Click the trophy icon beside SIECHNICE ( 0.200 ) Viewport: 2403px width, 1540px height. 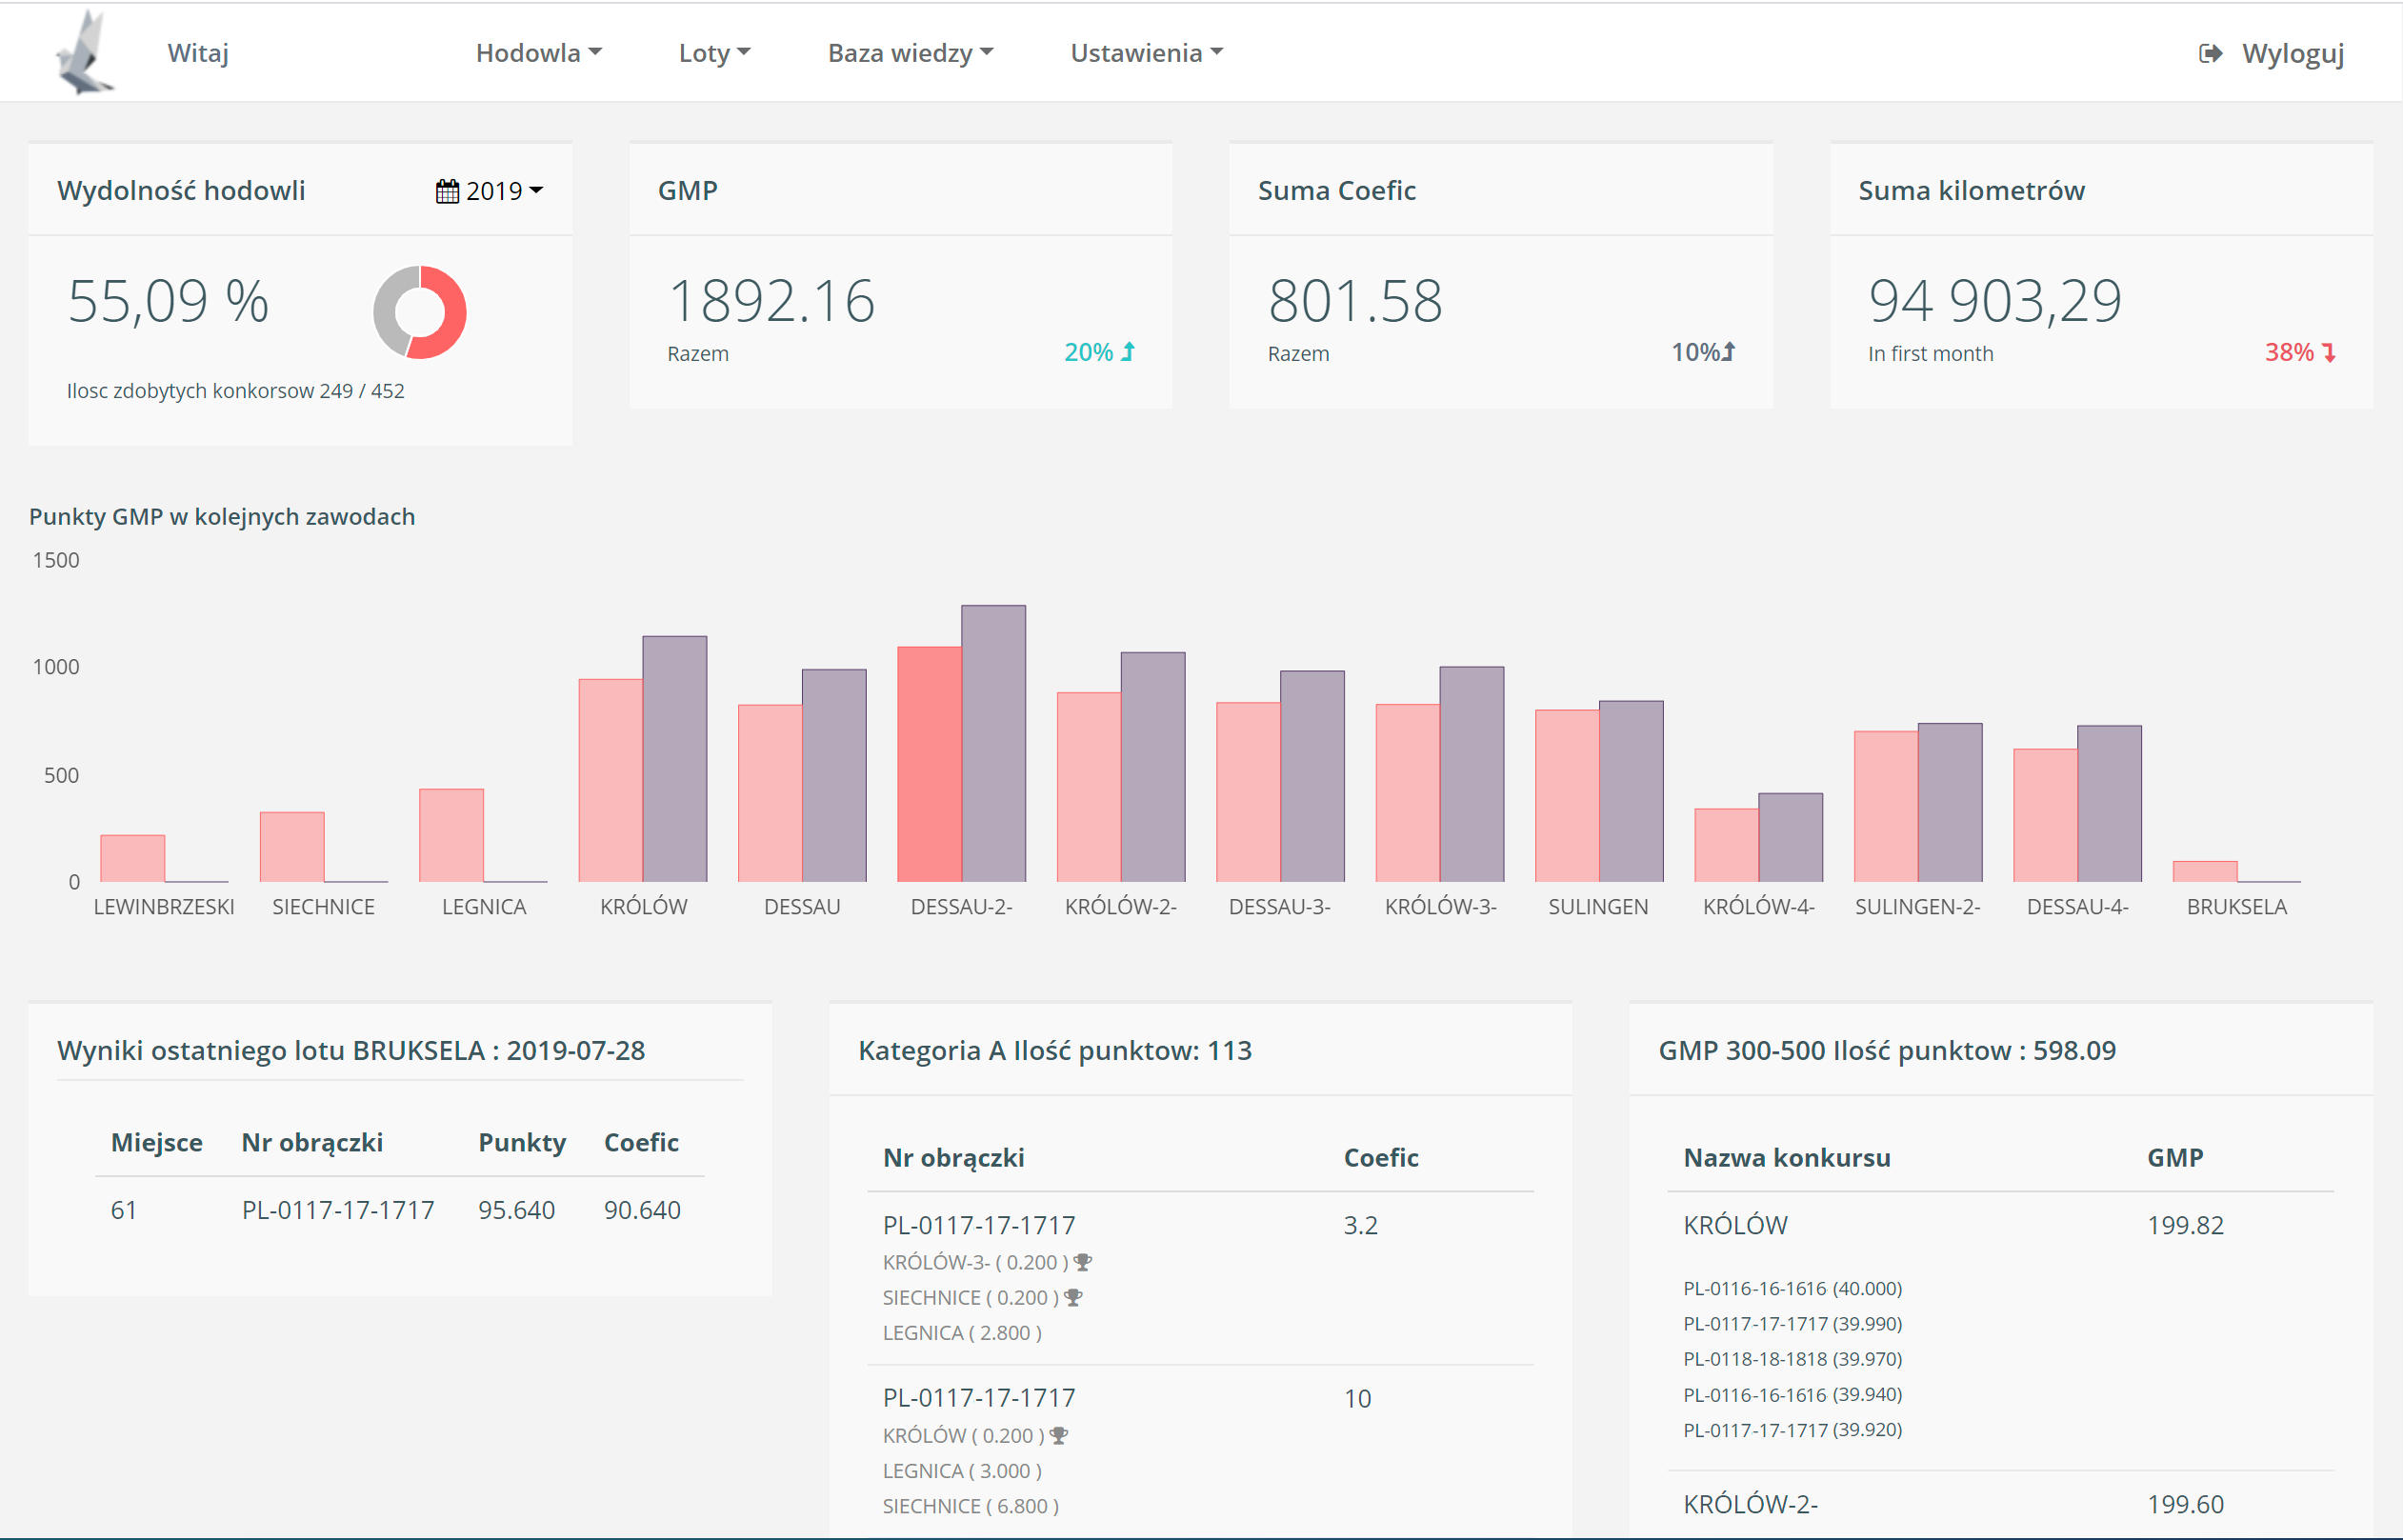pyautogui.click(x=1073, y=1296)
